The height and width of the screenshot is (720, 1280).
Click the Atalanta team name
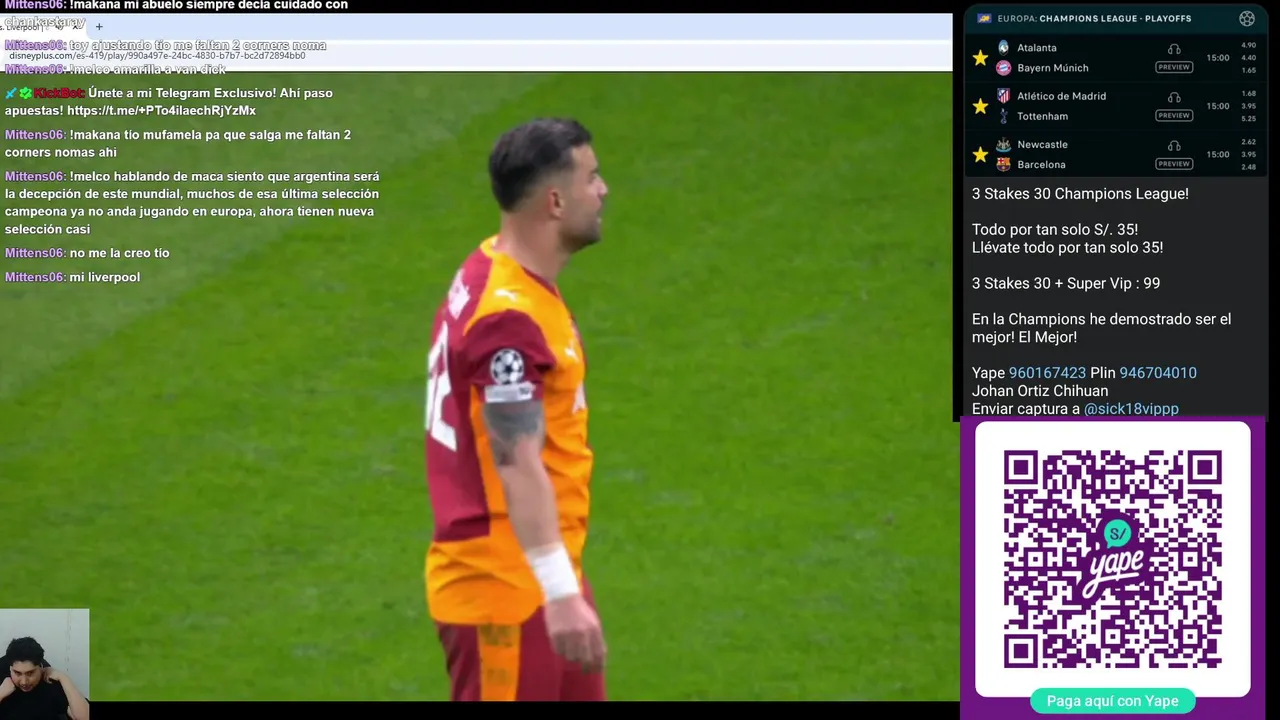point(1037,48)
